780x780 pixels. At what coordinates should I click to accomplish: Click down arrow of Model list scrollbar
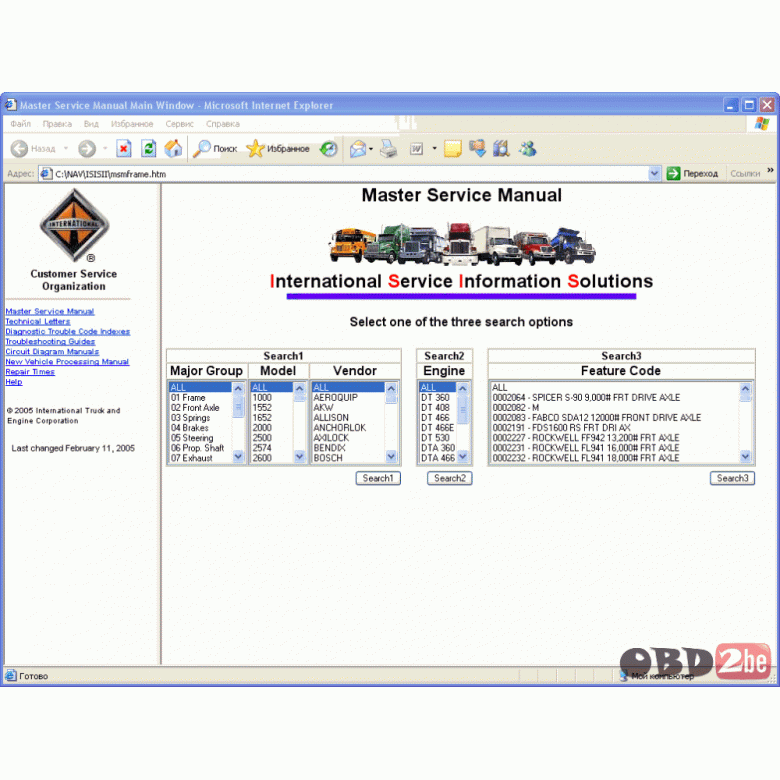(299, 456)
